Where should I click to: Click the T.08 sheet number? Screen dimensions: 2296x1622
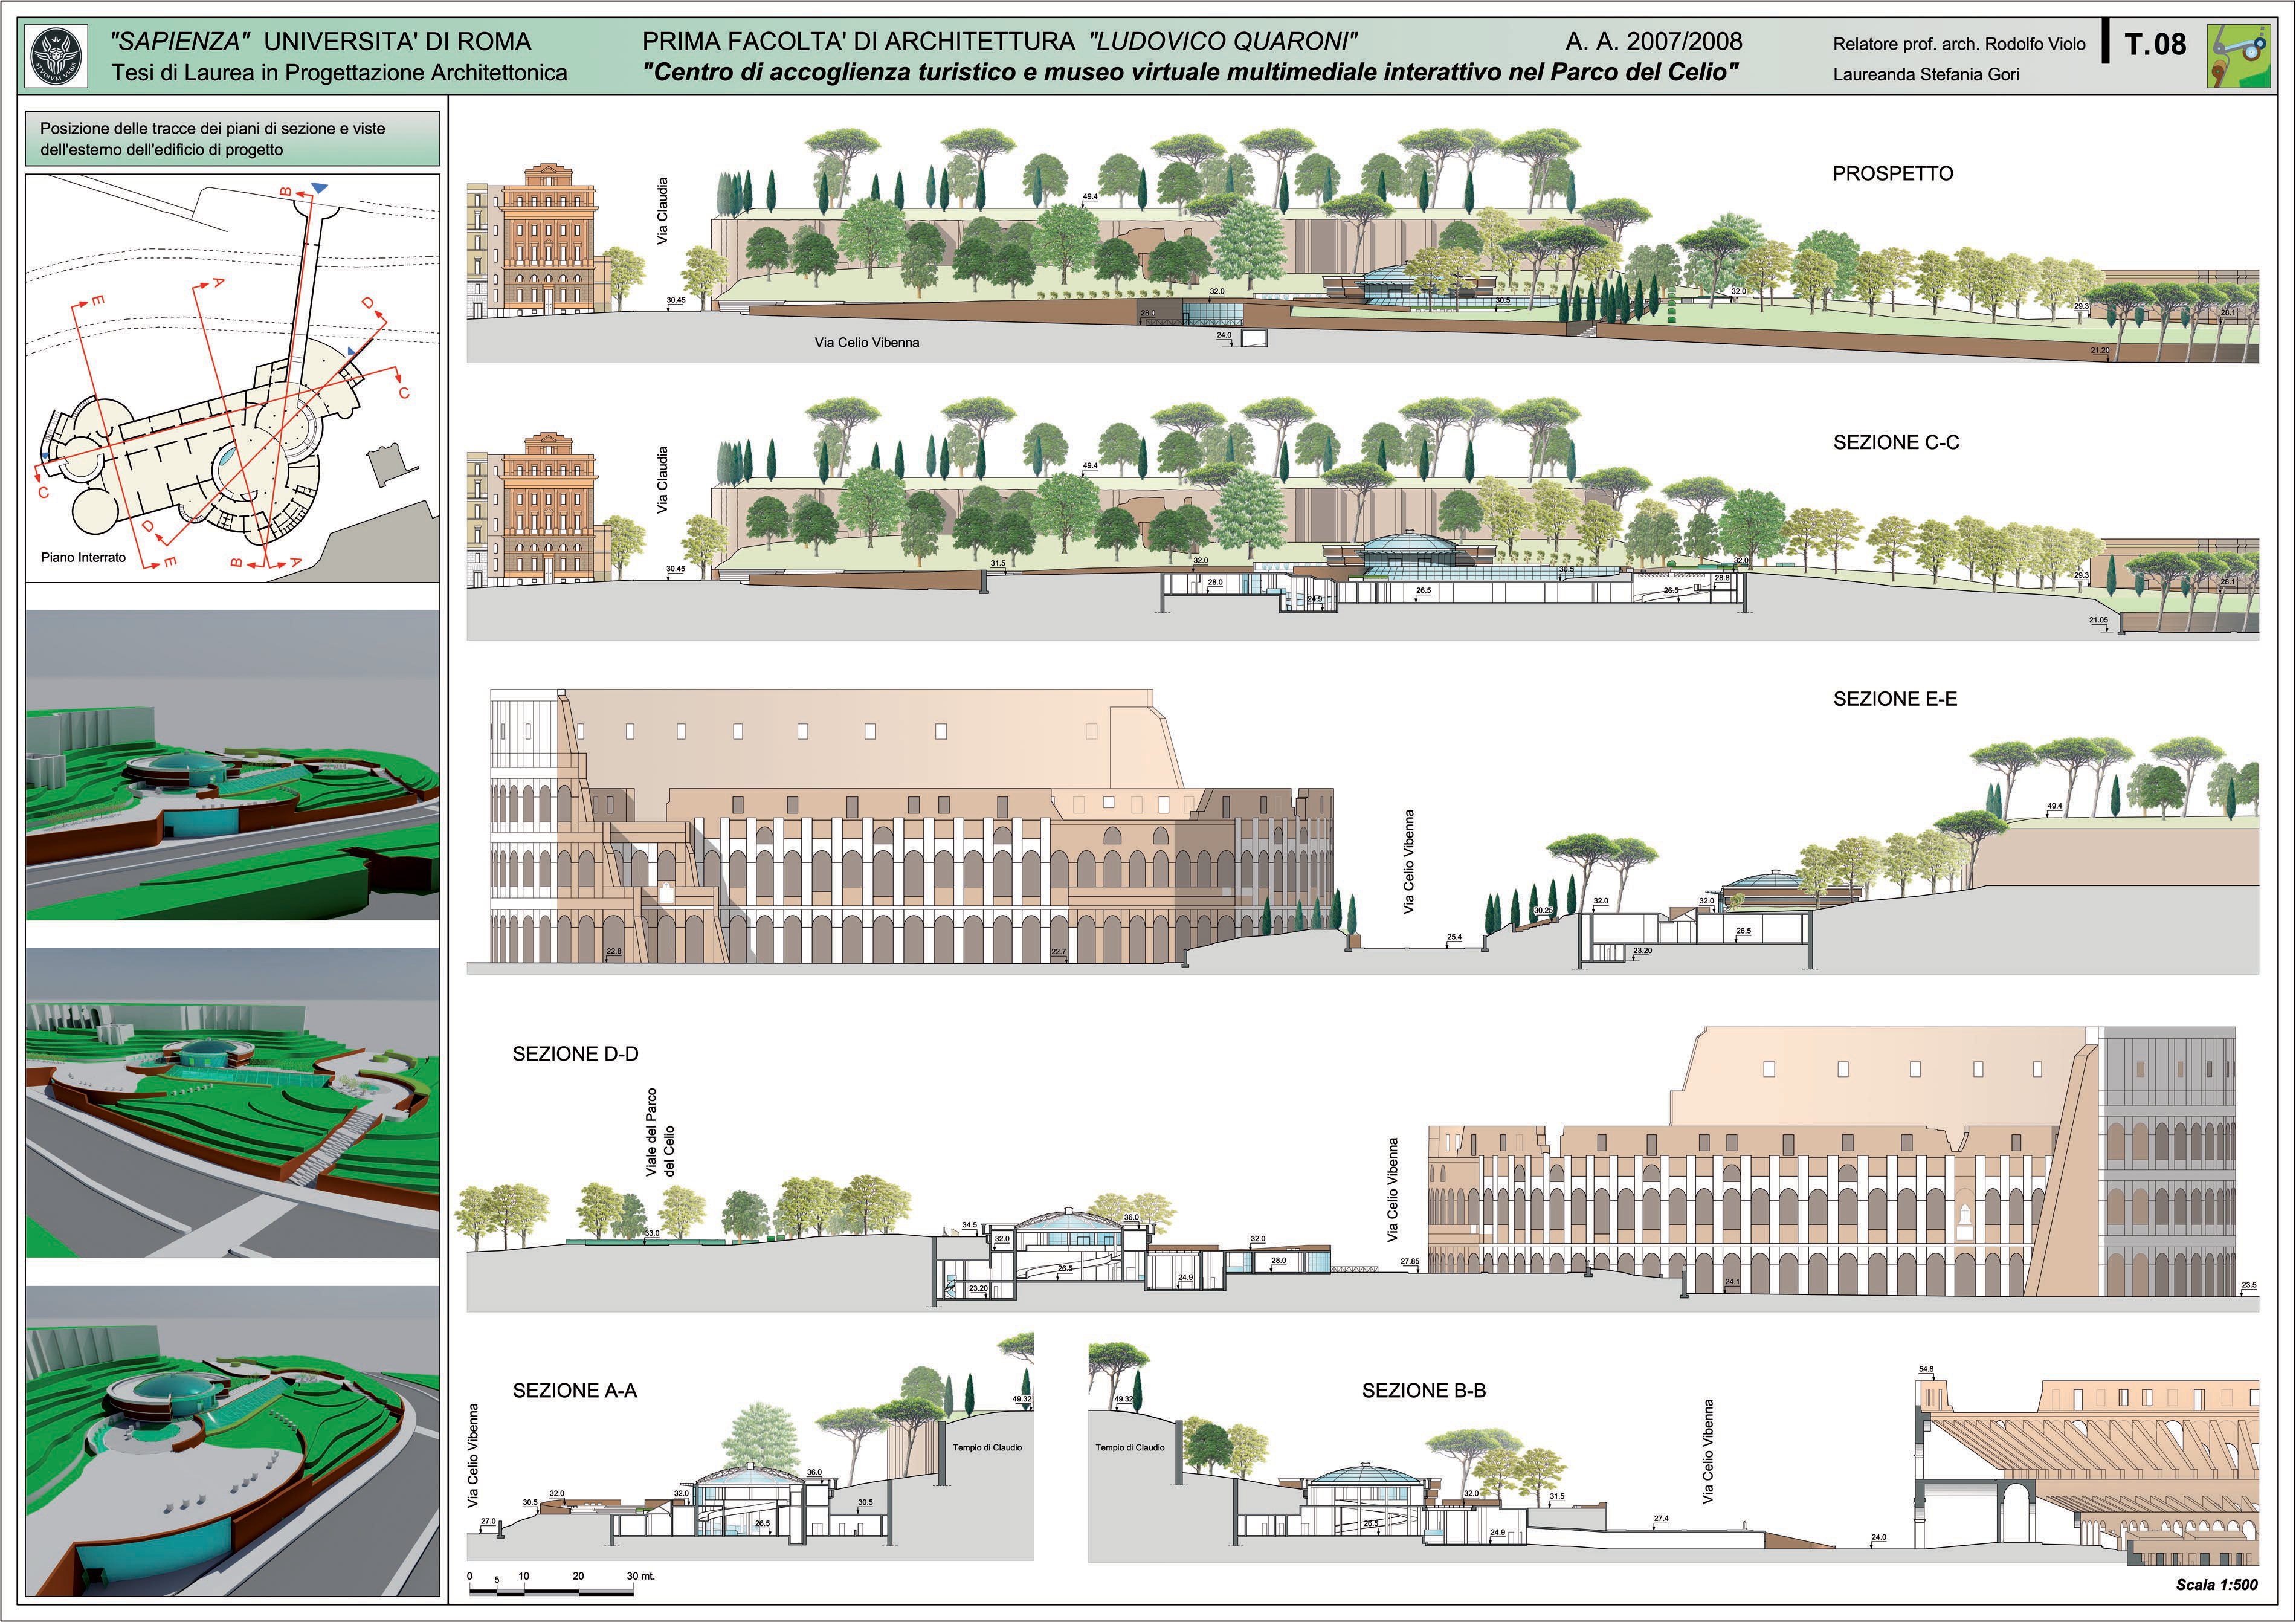tap(2155, 44)
